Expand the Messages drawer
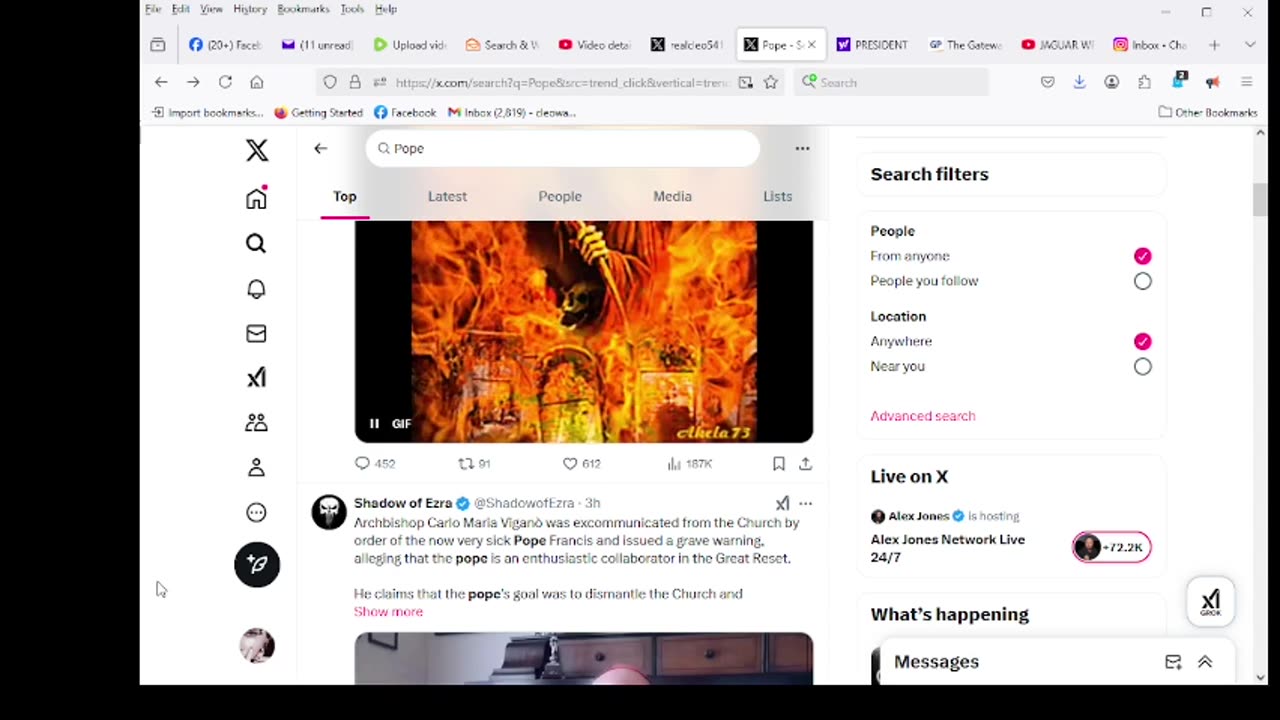This screenshot has width=1280, height=720. (1205, 662)
